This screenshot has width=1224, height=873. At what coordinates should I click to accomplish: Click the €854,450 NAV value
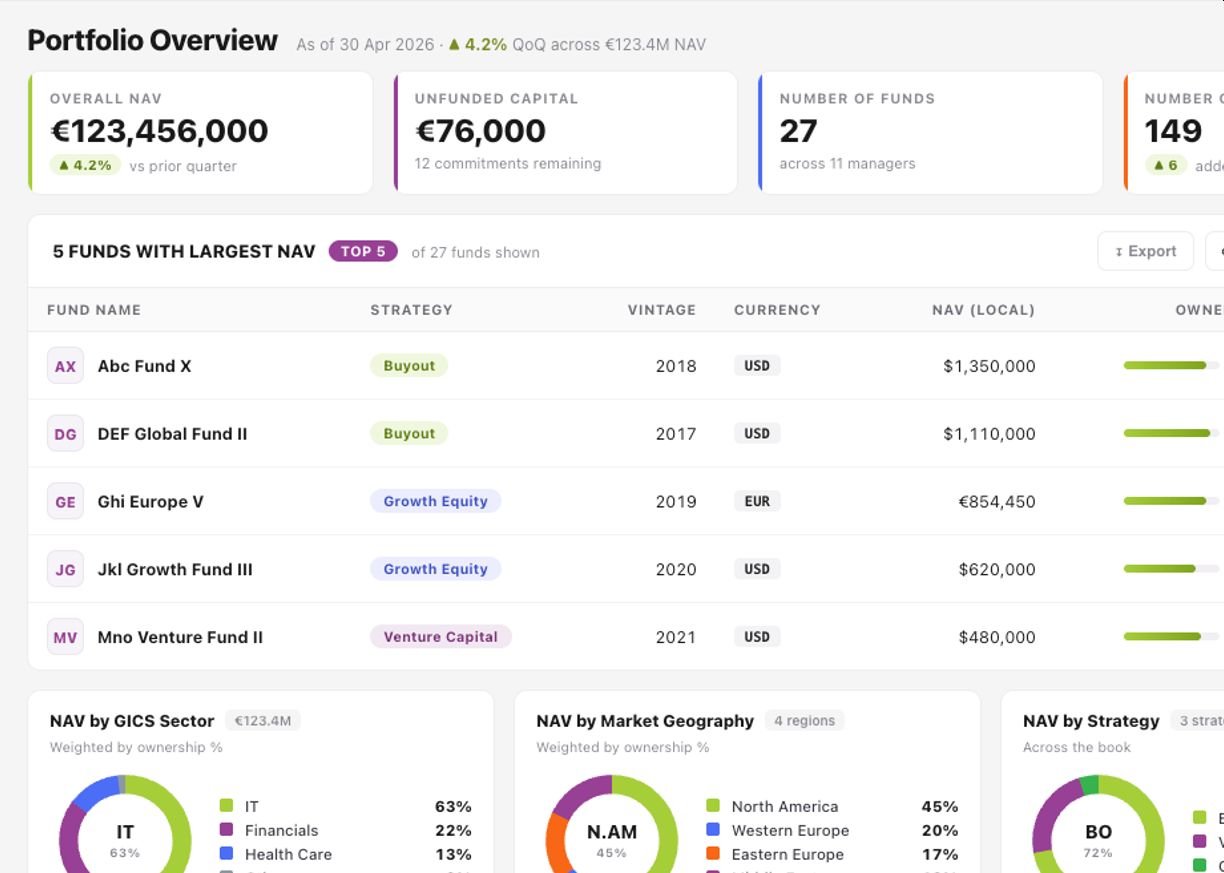pos(997,502)
